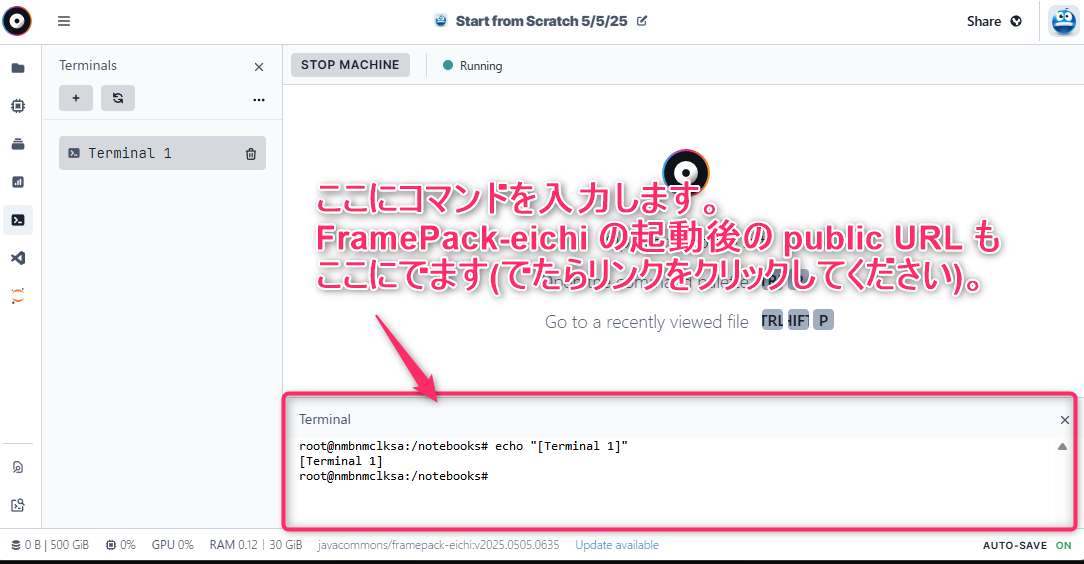Open the bottom puzzle sidebar icon
Viewport: 1084px width, 564px height.
coord(18,505)
